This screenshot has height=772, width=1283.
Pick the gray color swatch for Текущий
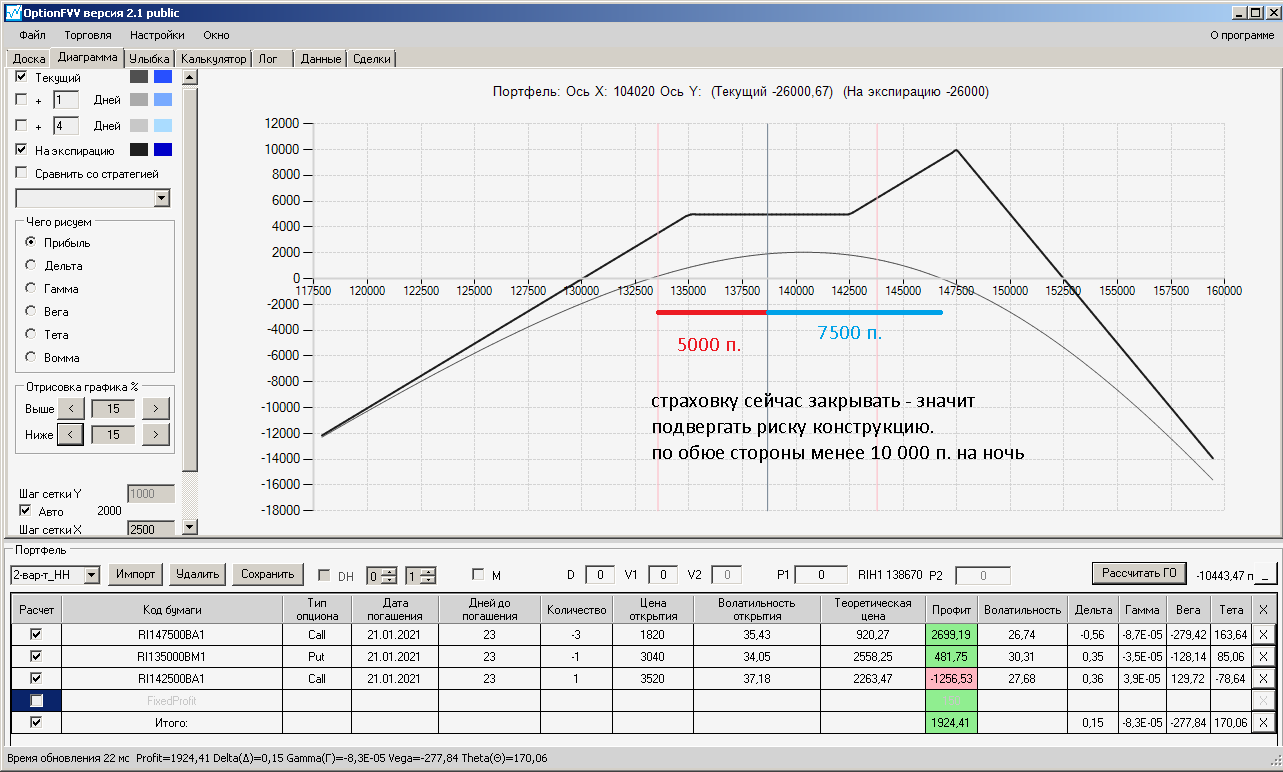[139, 77]
